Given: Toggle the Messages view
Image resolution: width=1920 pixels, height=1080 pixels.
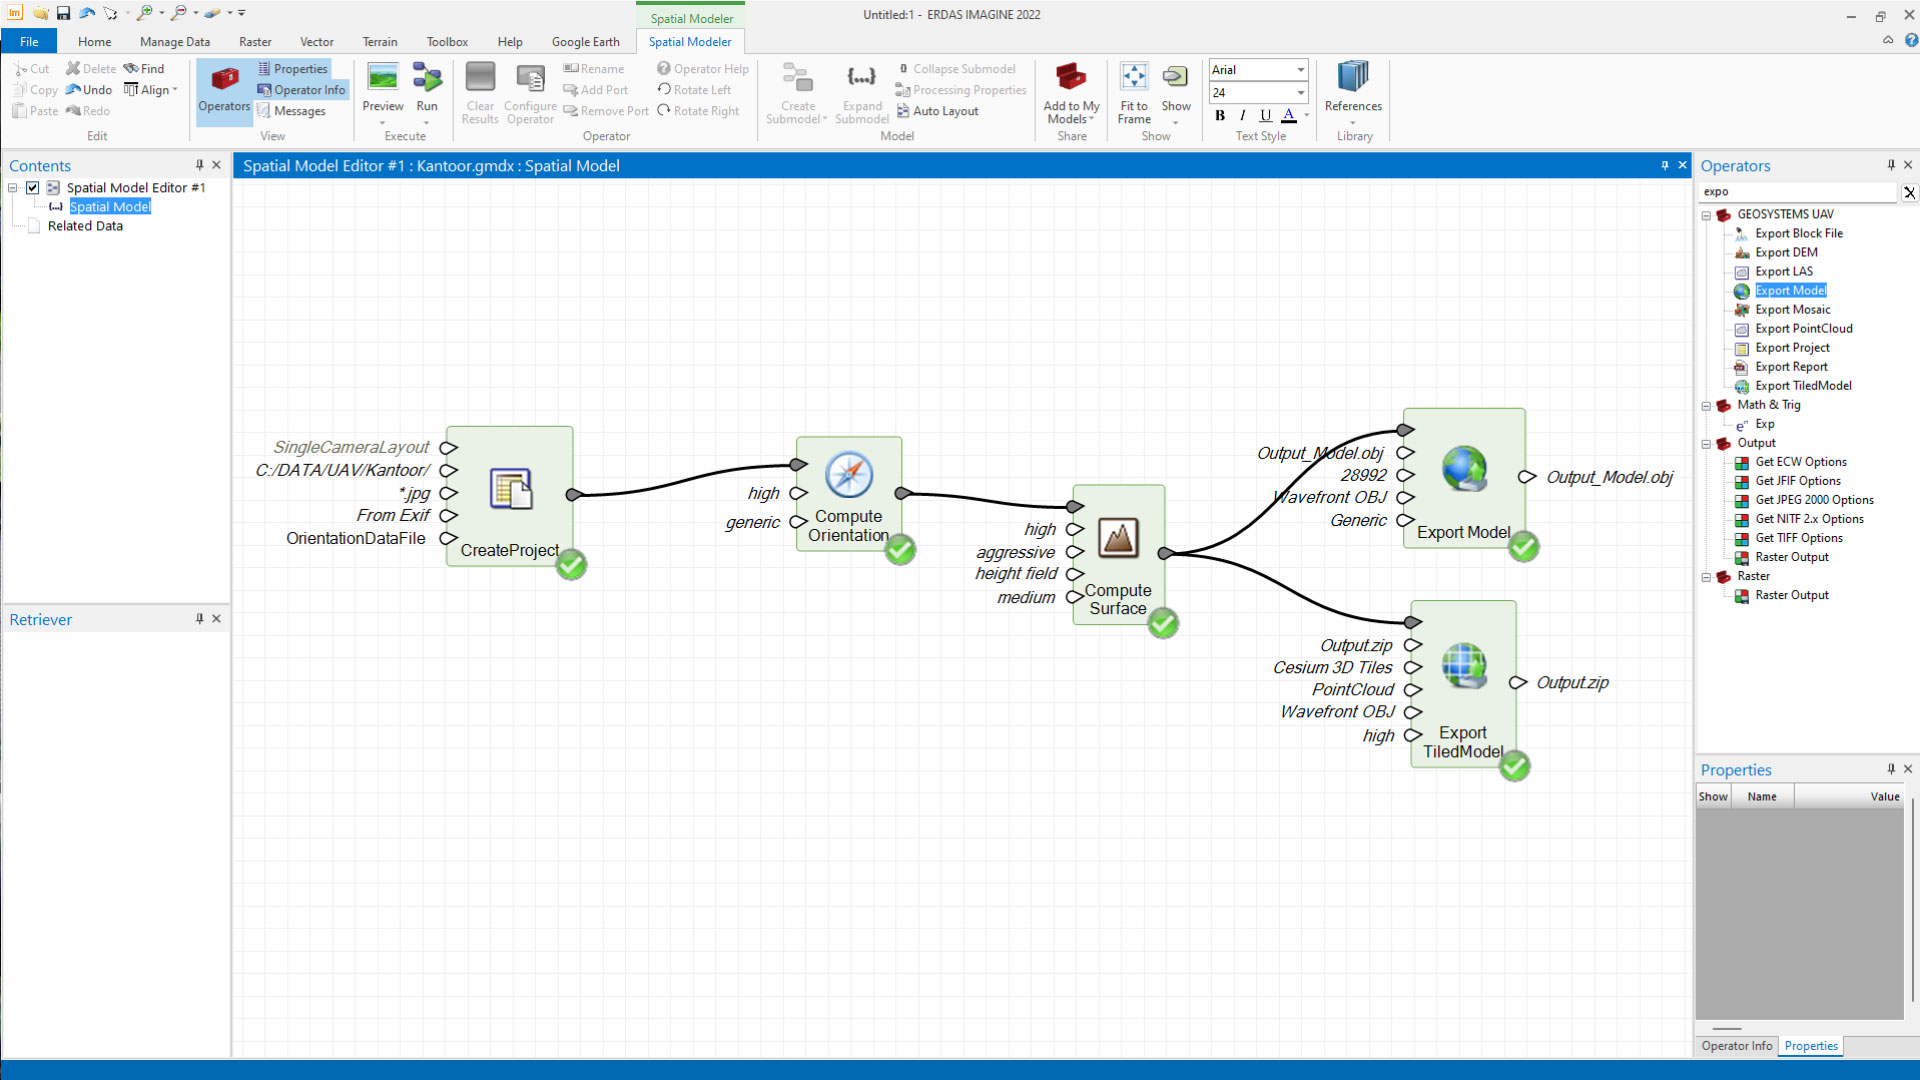Looking at the screenshot, I should click(x=291, y=111).
